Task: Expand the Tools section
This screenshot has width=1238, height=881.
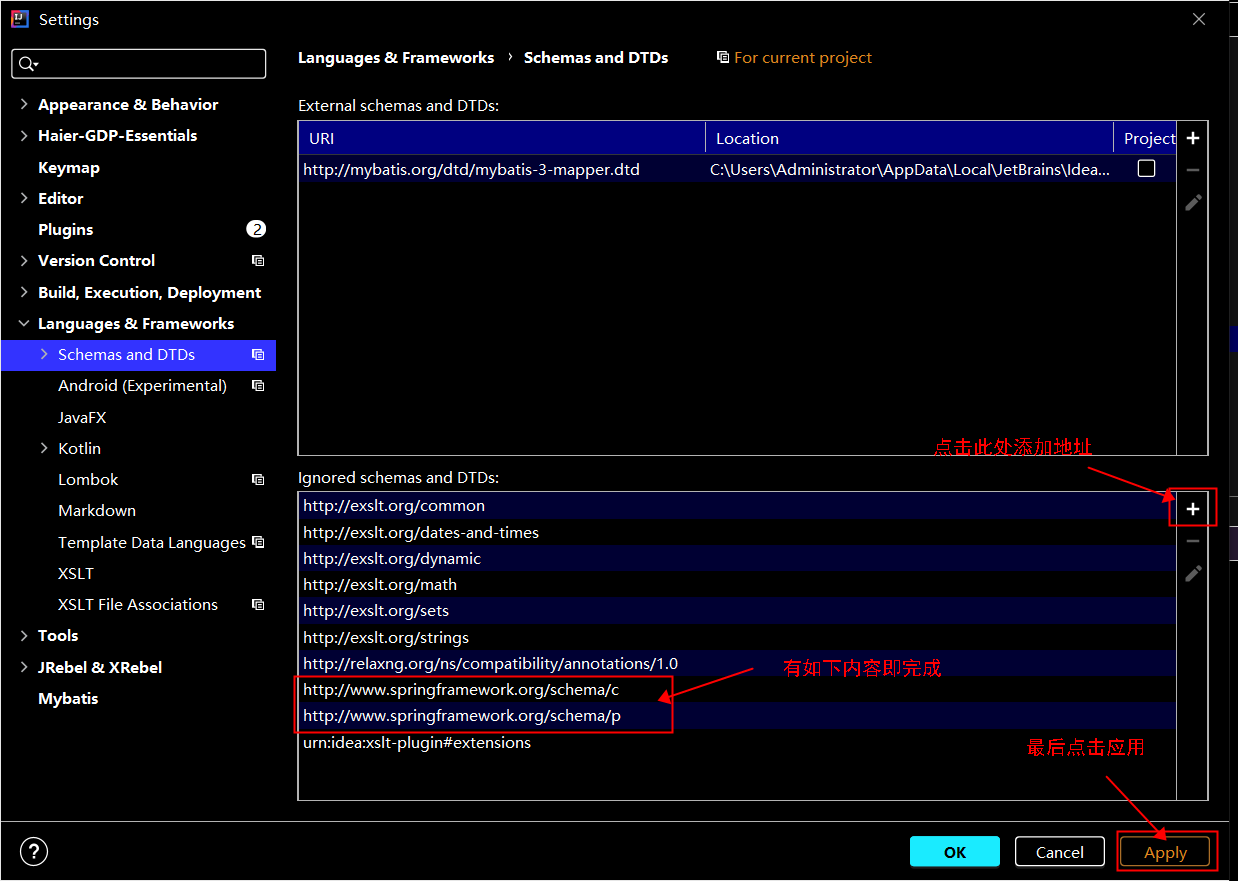Action: point(24,635)
